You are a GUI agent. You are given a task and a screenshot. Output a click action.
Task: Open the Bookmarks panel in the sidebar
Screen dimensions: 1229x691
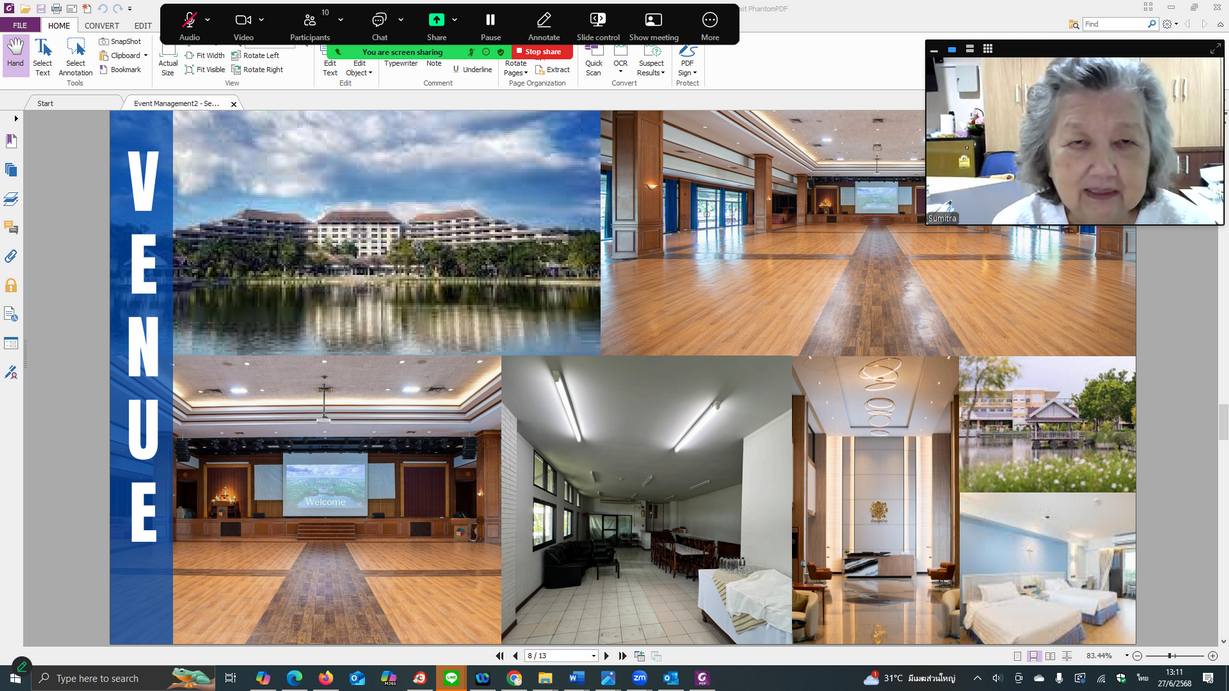click(x=11, y=141)
